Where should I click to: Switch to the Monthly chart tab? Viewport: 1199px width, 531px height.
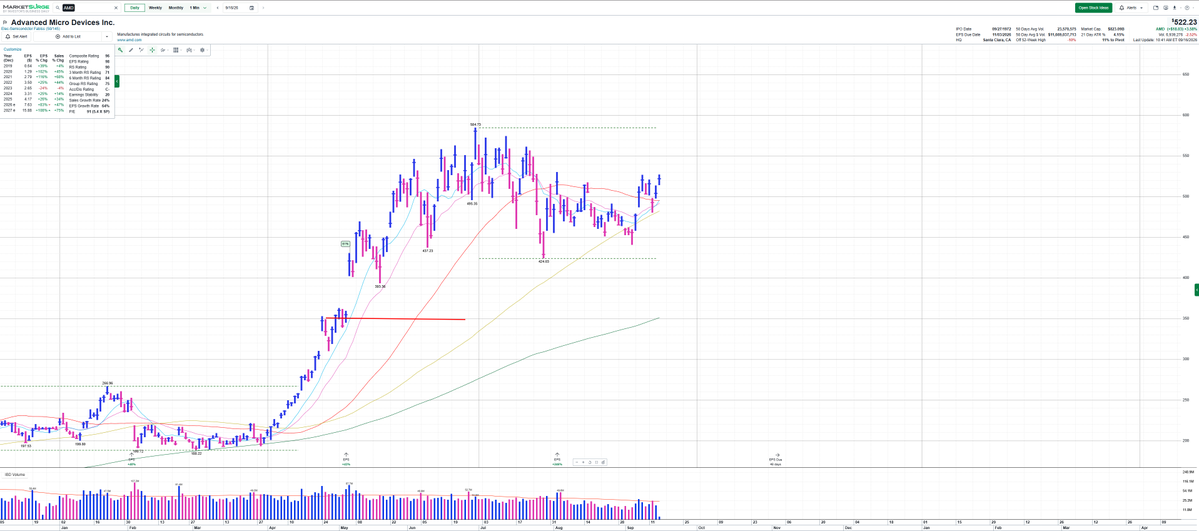tap(176, 8)
